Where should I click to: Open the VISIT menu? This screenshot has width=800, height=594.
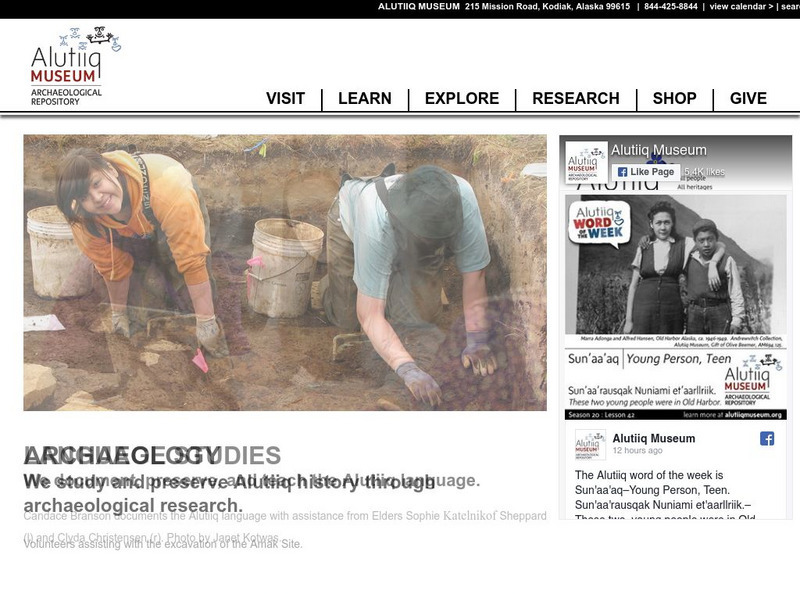pyautogui.click(x=284, y=99)
